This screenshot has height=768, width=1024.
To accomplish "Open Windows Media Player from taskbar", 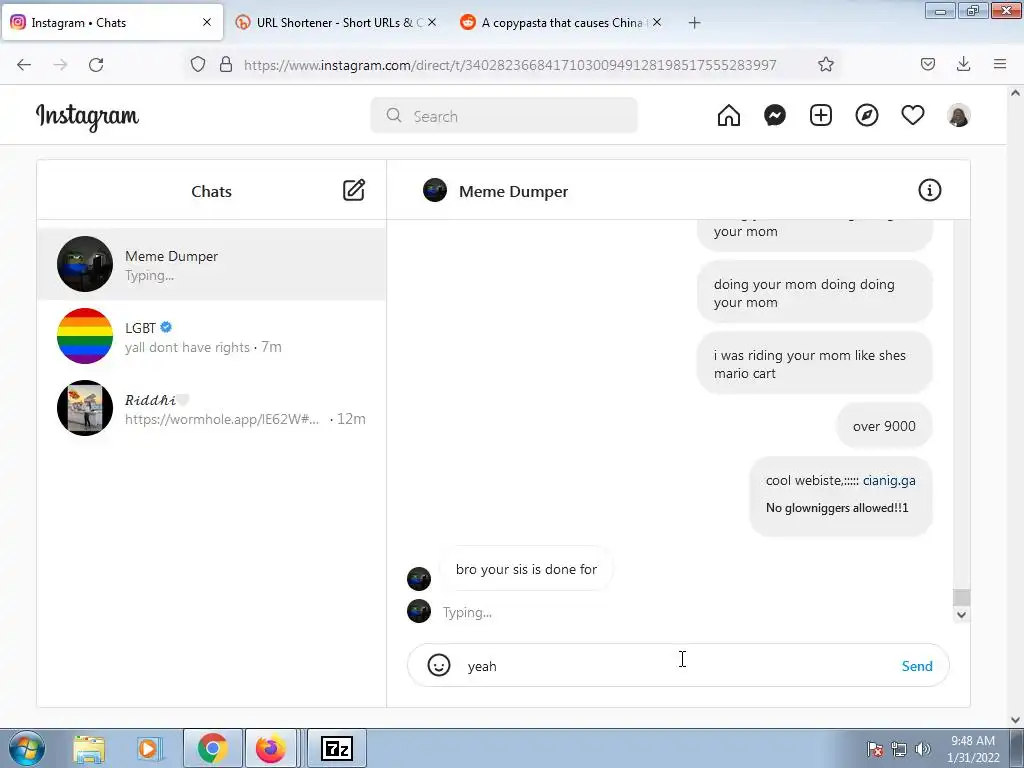I will point(148,749).
